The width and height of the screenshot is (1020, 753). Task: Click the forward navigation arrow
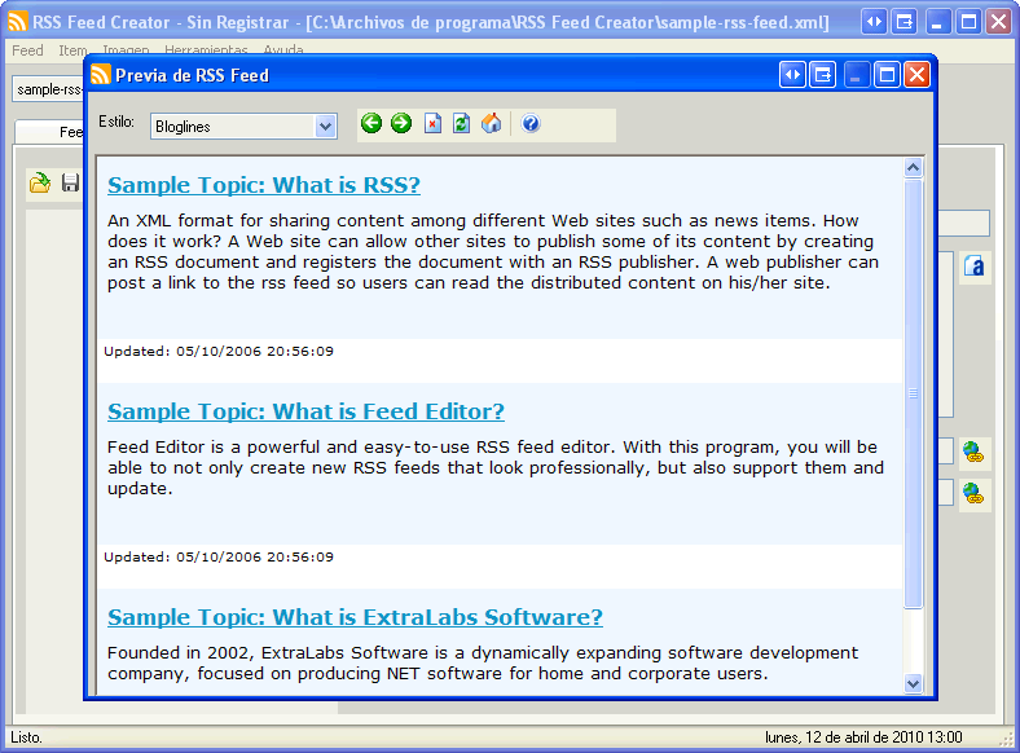[x=400, y=123]
